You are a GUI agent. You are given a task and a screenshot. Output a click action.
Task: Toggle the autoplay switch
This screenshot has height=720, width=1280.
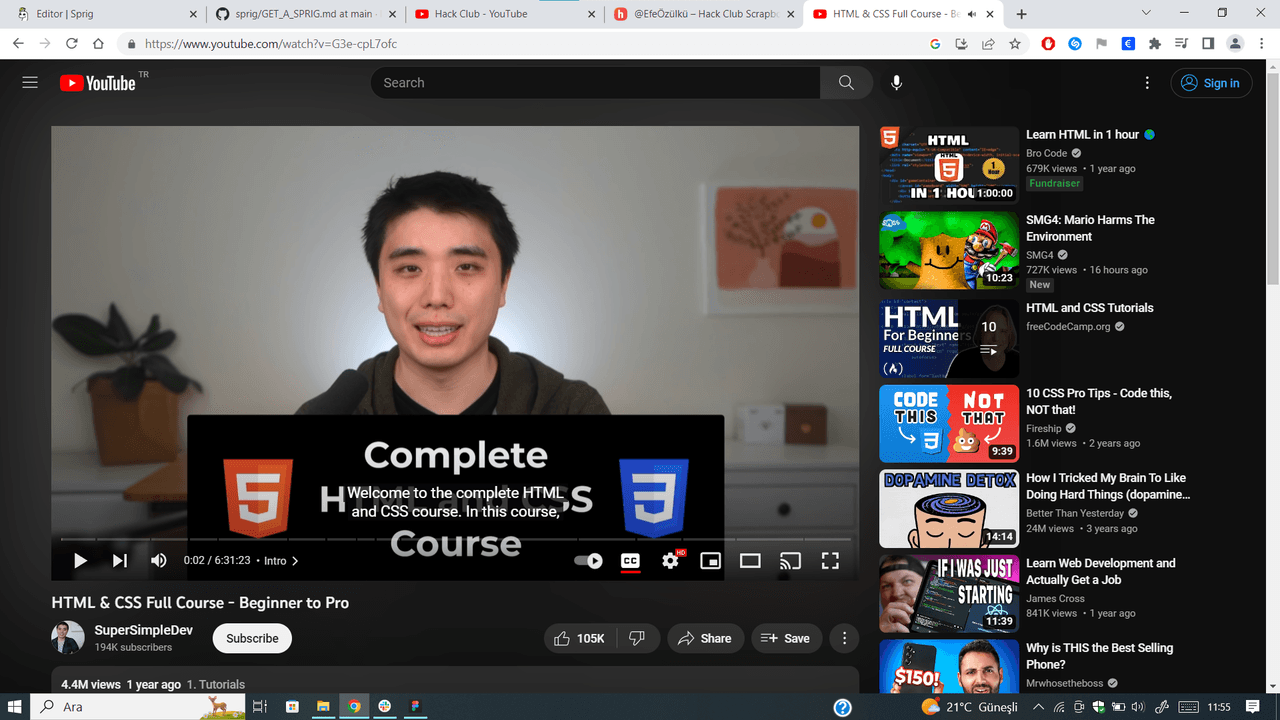coord(589,561)
